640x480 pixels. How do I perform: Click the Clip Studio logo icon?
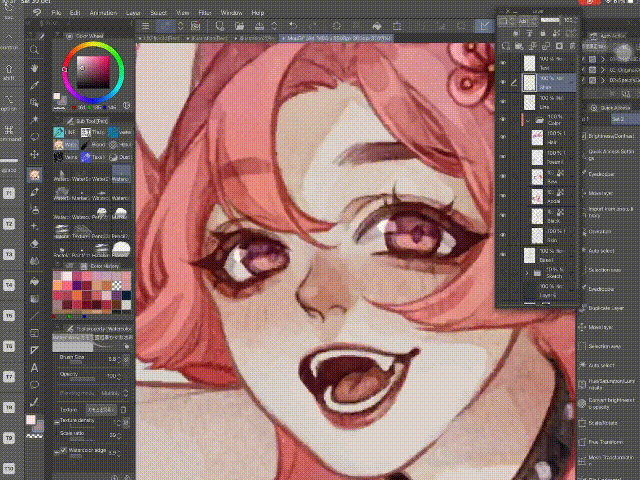click(x=37, y=13)
